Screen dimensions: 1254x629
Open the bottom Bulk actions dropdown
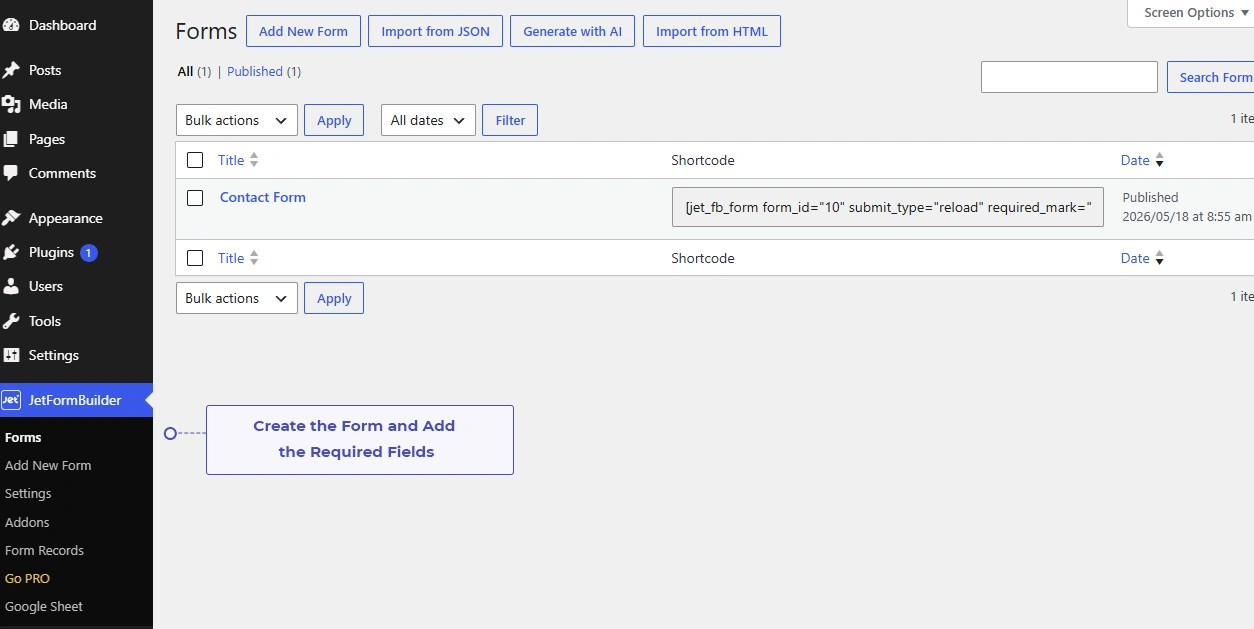[x=237, y=298]
